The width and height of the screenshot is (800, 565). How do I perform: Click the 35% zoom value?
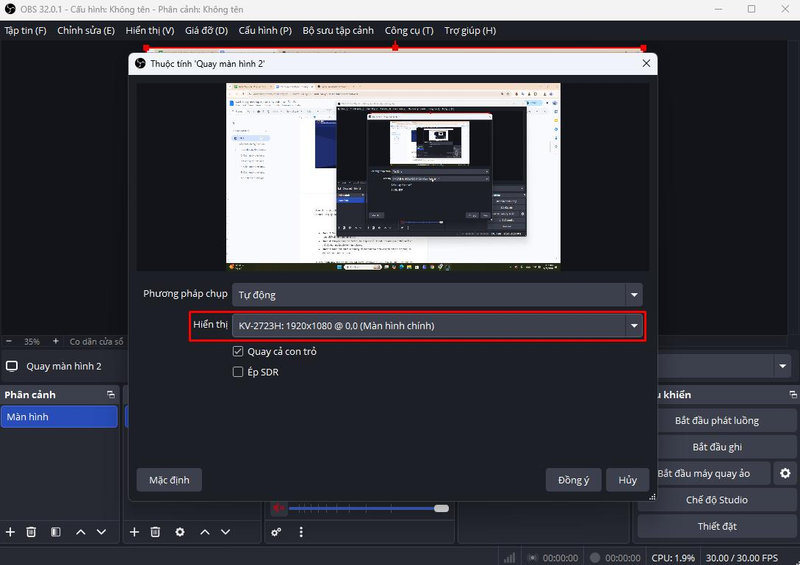32,341
